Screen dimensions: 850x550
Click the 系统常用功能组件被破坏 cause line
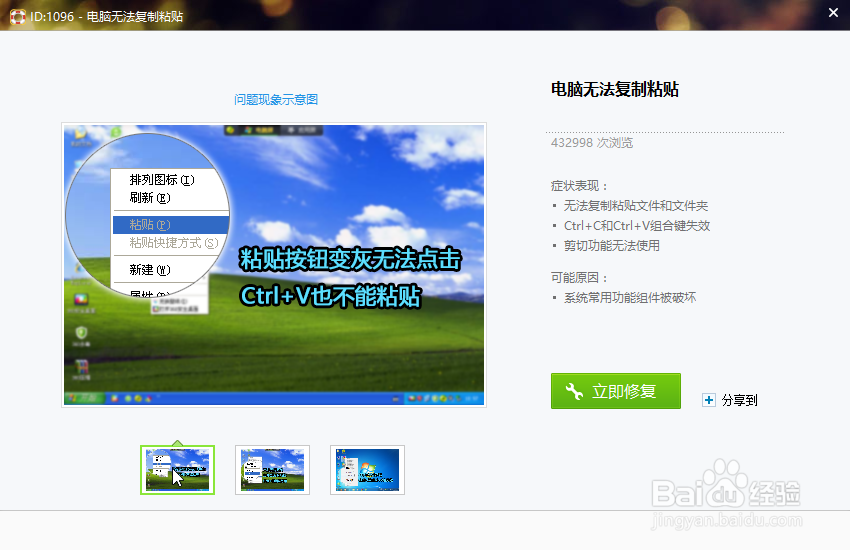point(630,298)
